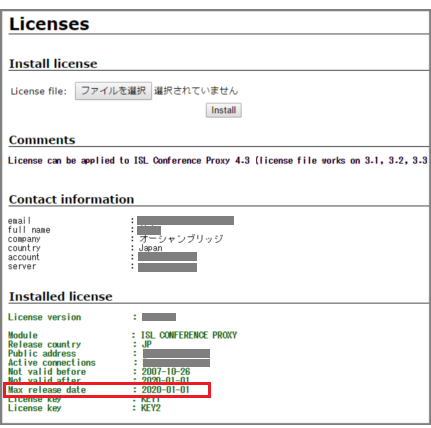The width and height of the screenshot is (431, 428).
Task: Click the account field label
Action: point(24,257)
